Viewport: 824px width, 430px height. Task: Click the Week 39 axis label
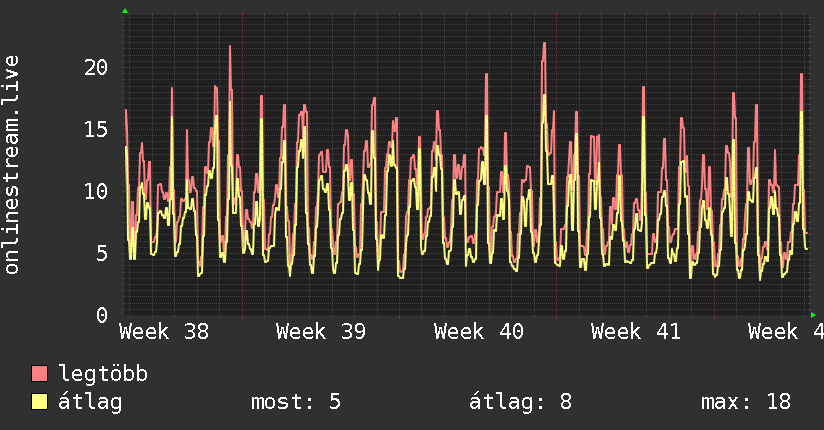click(321, 332)
